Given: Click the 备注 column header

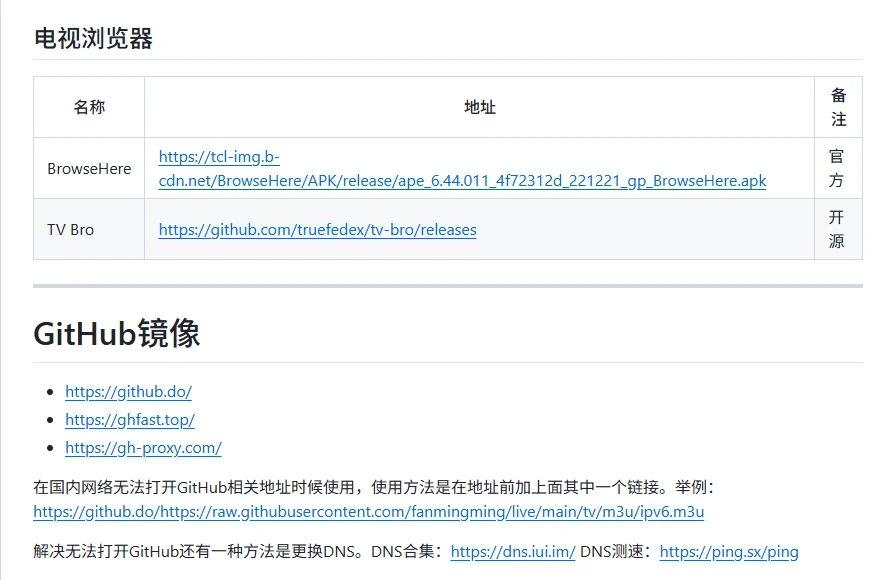Looking at the screenshot, I should coord(838,107).
